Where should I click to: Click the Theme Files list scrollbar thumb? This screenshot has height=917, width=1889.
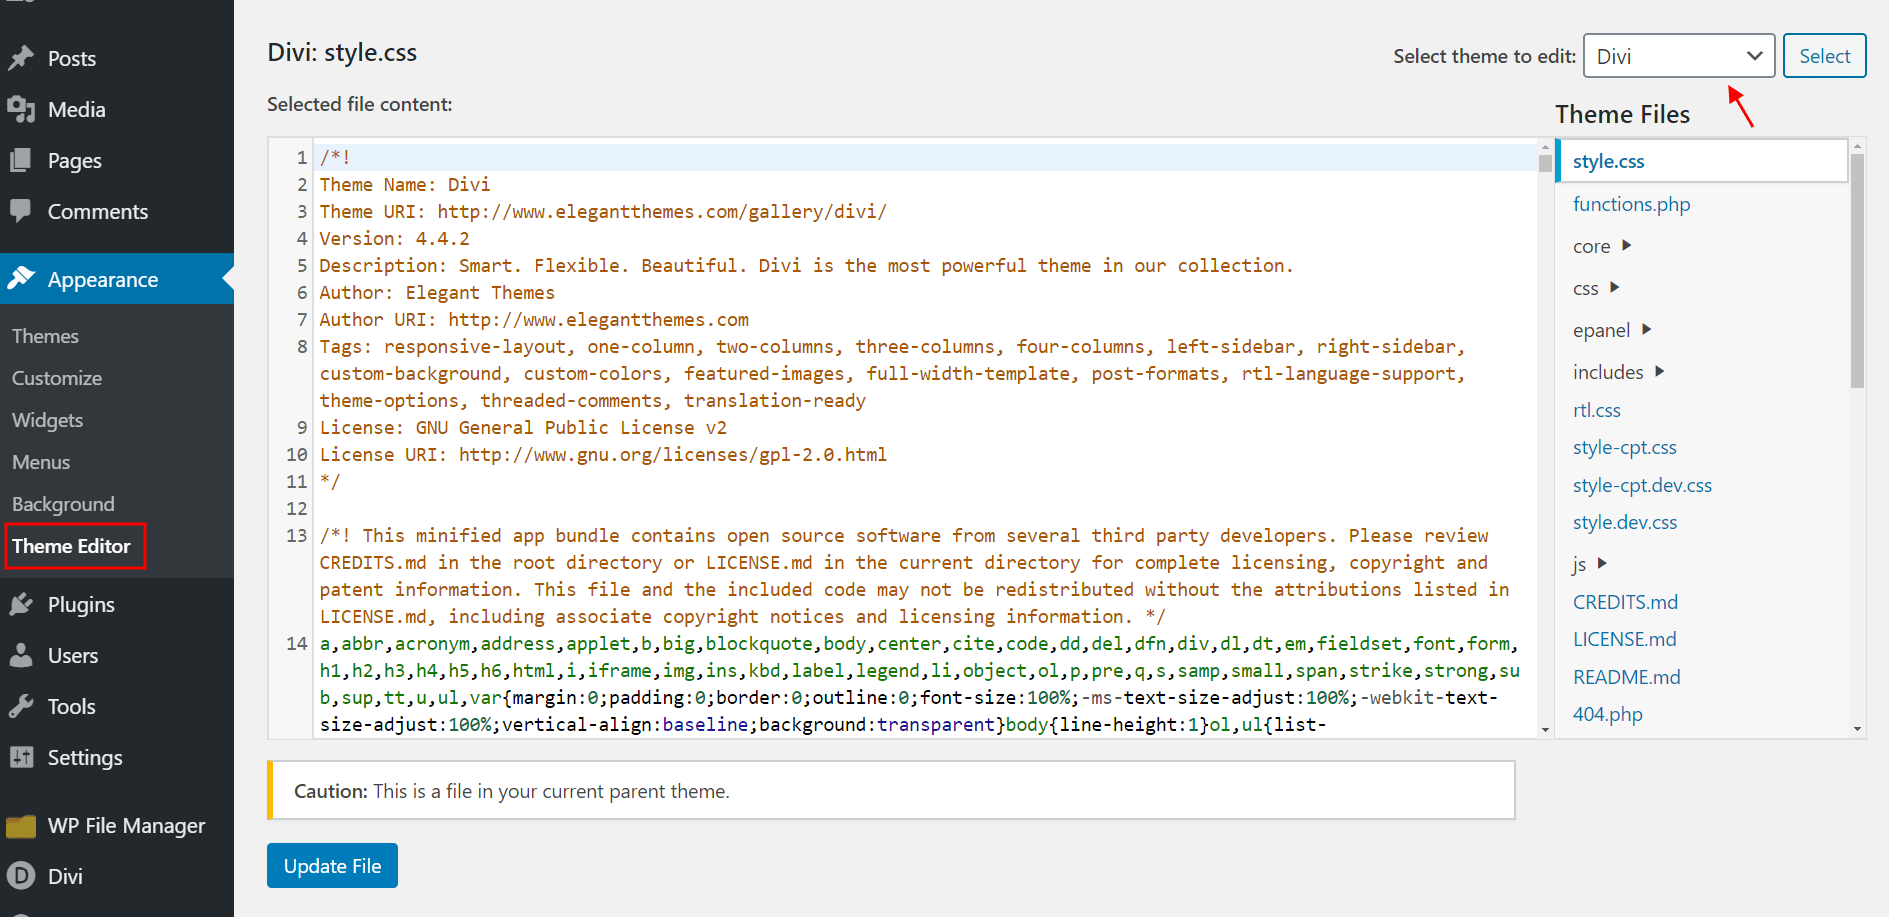[x=1857, y=270]
